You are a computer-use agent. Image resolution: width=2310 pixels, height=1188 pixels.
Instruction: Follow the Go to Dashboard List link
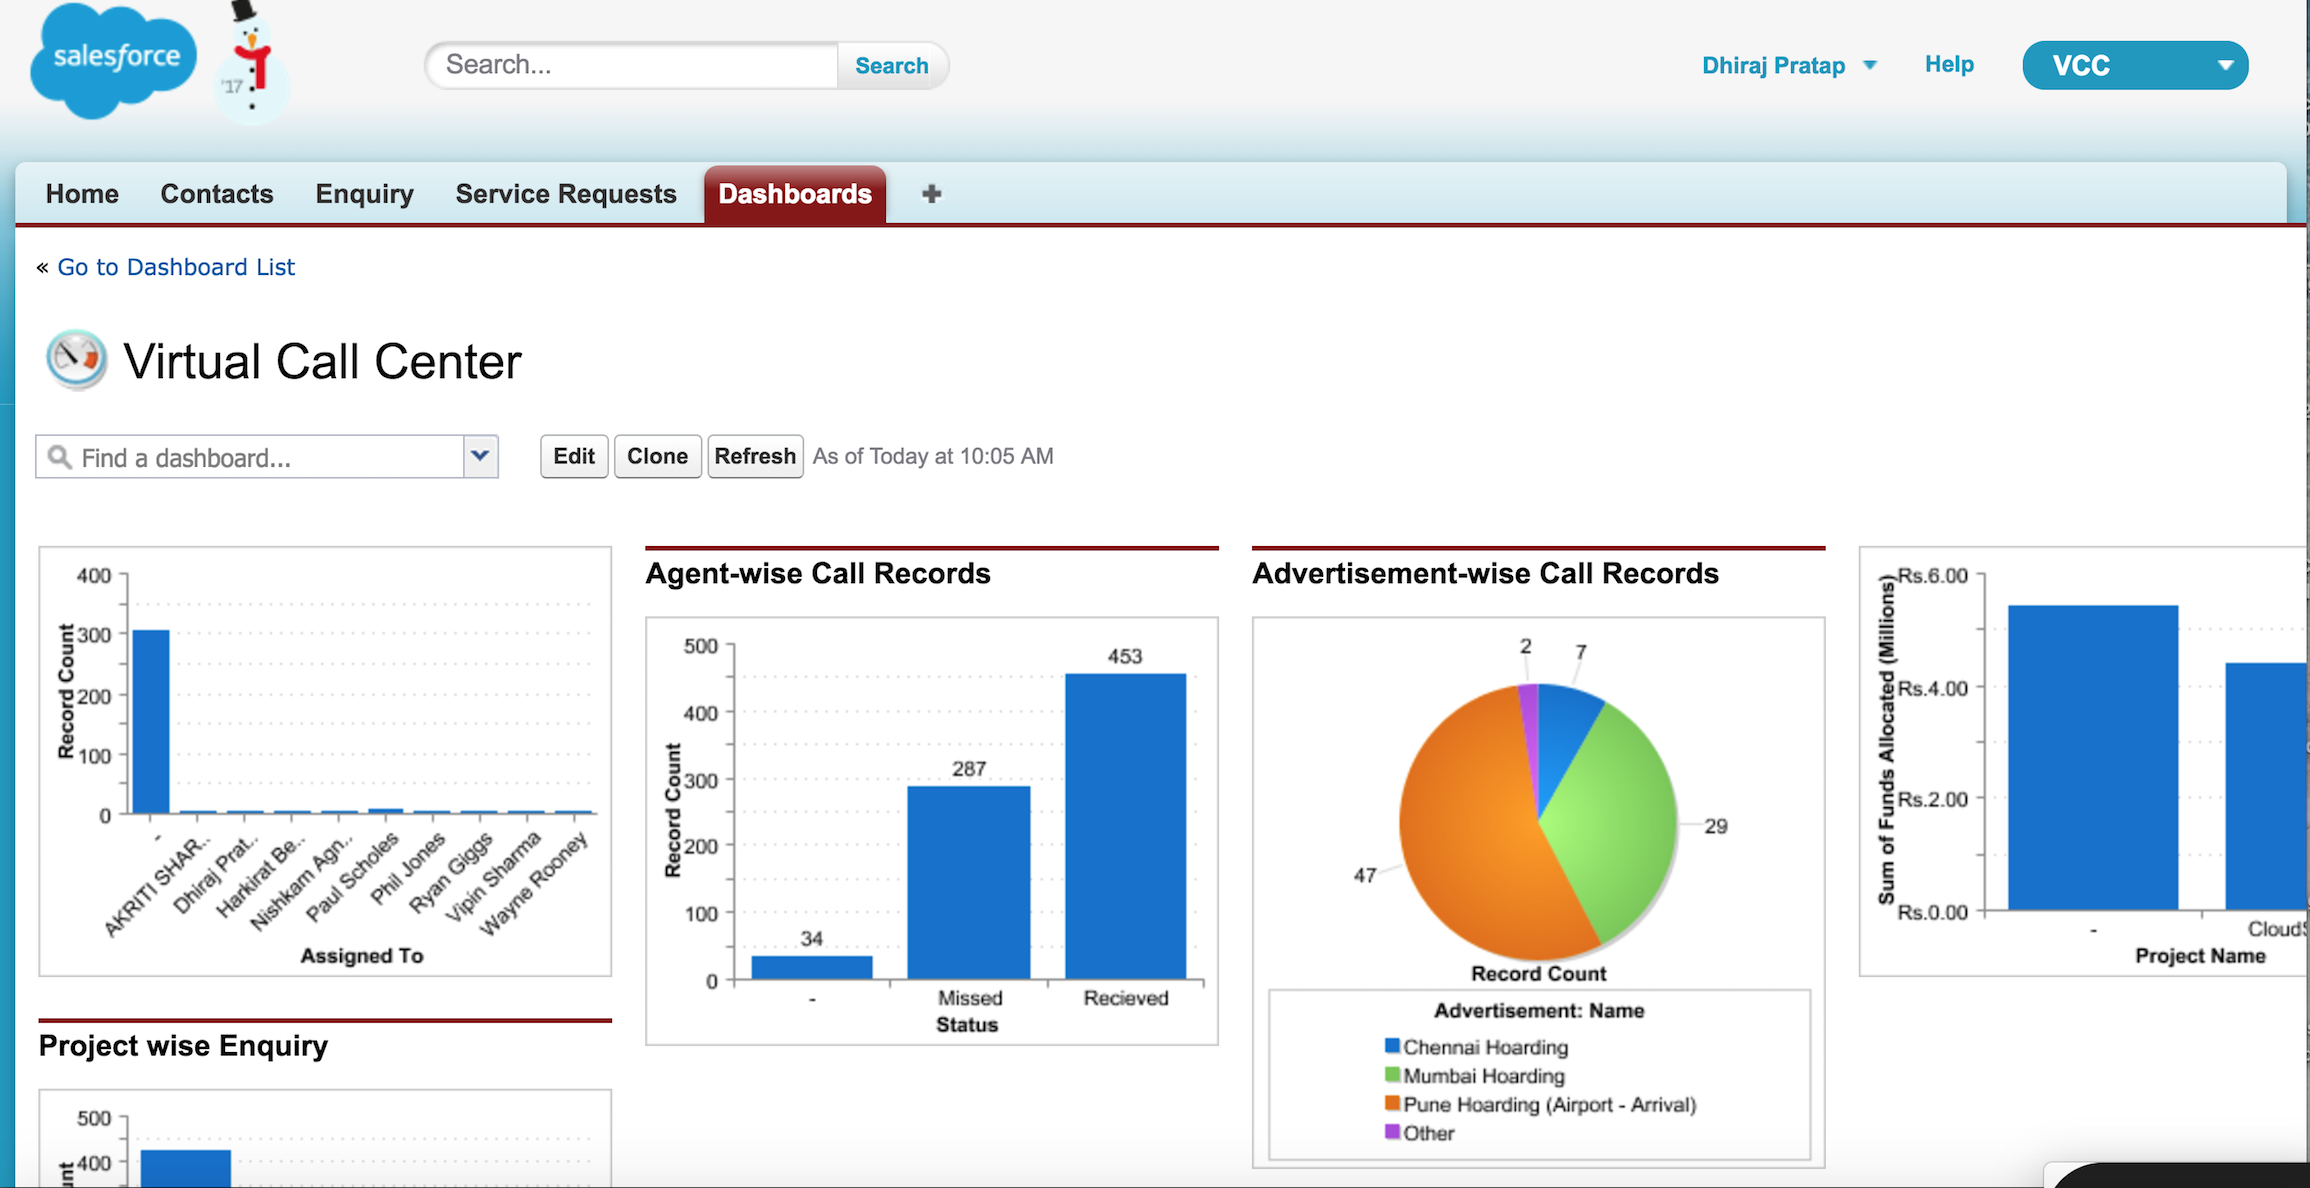176,267
